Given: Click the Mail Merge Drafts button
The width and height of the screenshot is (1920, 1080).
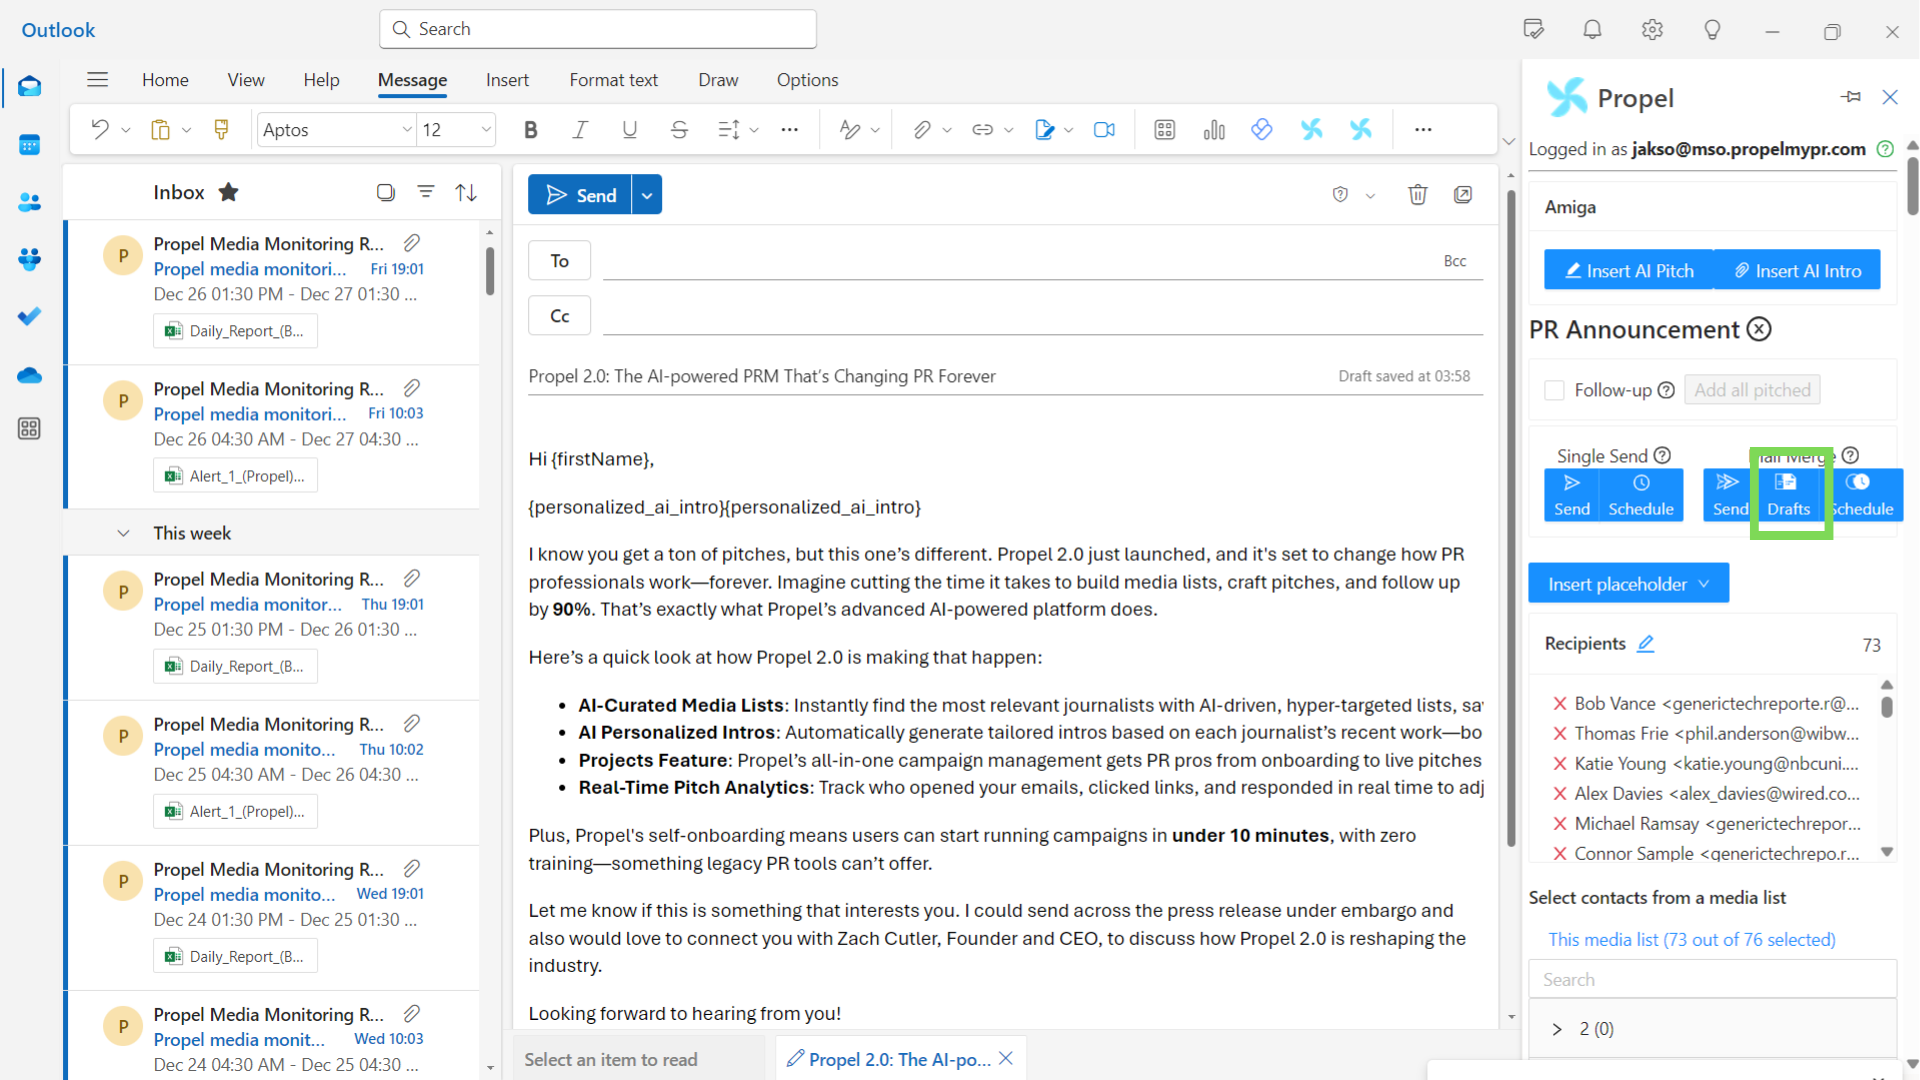Looking at the screenshot, I should click(x=1788, y=495).
